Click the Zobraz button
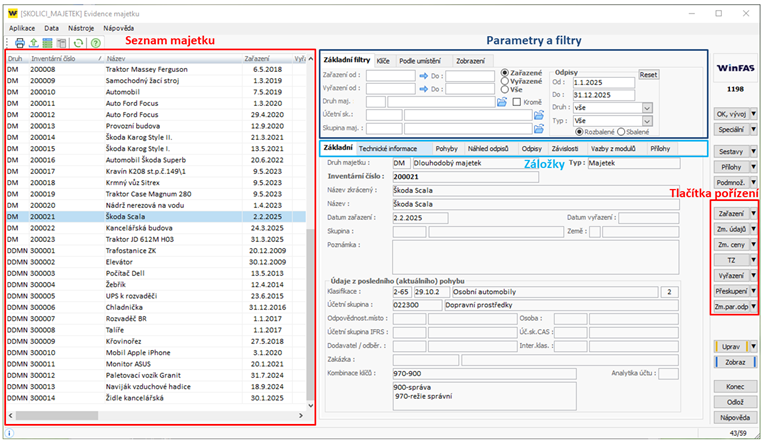Viewport: 768px width, 444px height. pos(735,362)
